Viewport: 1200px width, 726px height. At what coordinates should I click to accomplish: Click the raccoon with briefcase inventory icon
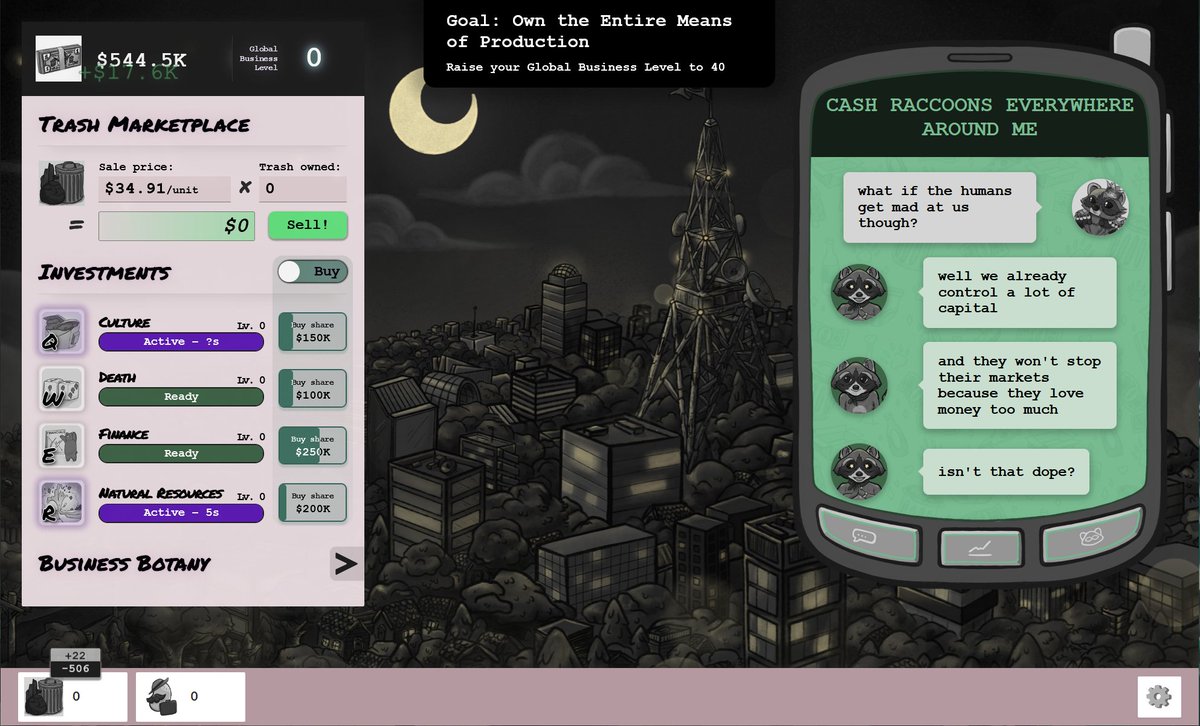(161, 696)
